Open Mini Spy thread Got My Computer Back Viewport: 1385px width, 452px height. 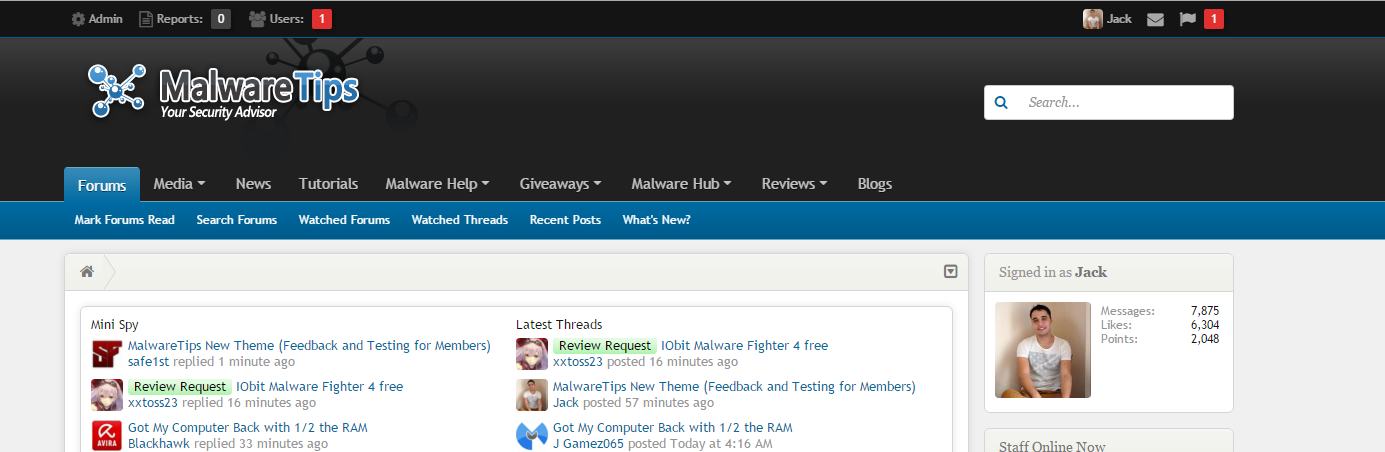tap(248, 428)
